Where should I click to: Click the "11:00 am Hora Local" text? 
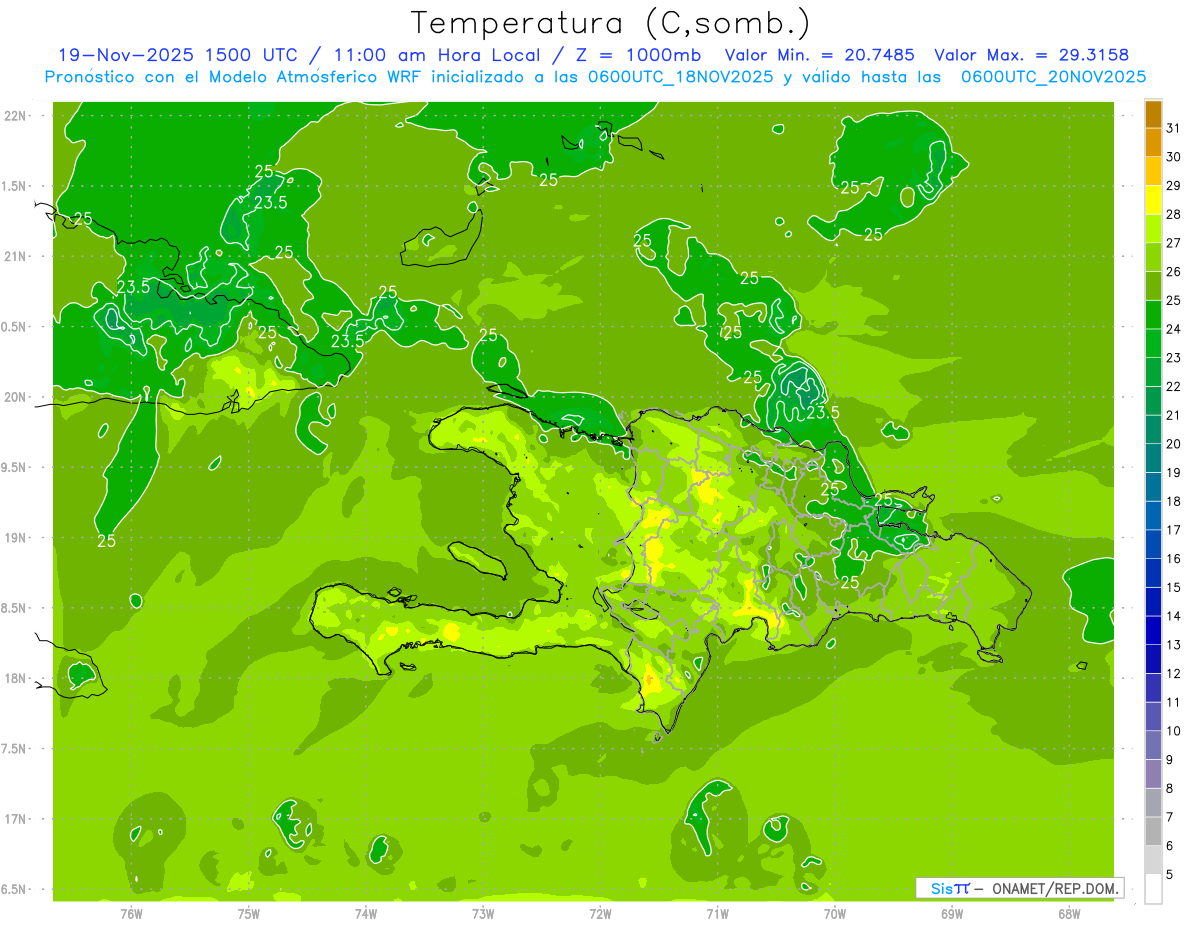click(433, 55)
